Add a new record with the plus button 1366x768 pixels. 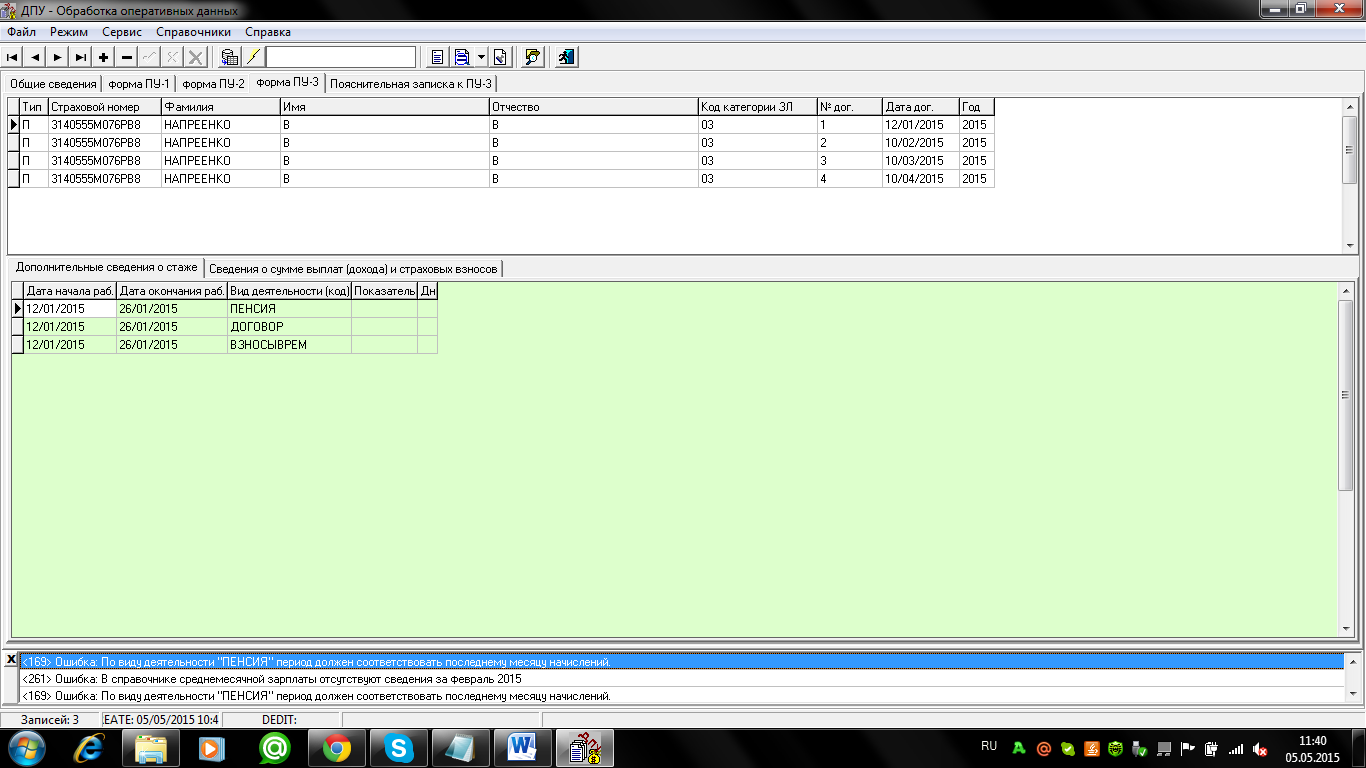coord(104,57)
